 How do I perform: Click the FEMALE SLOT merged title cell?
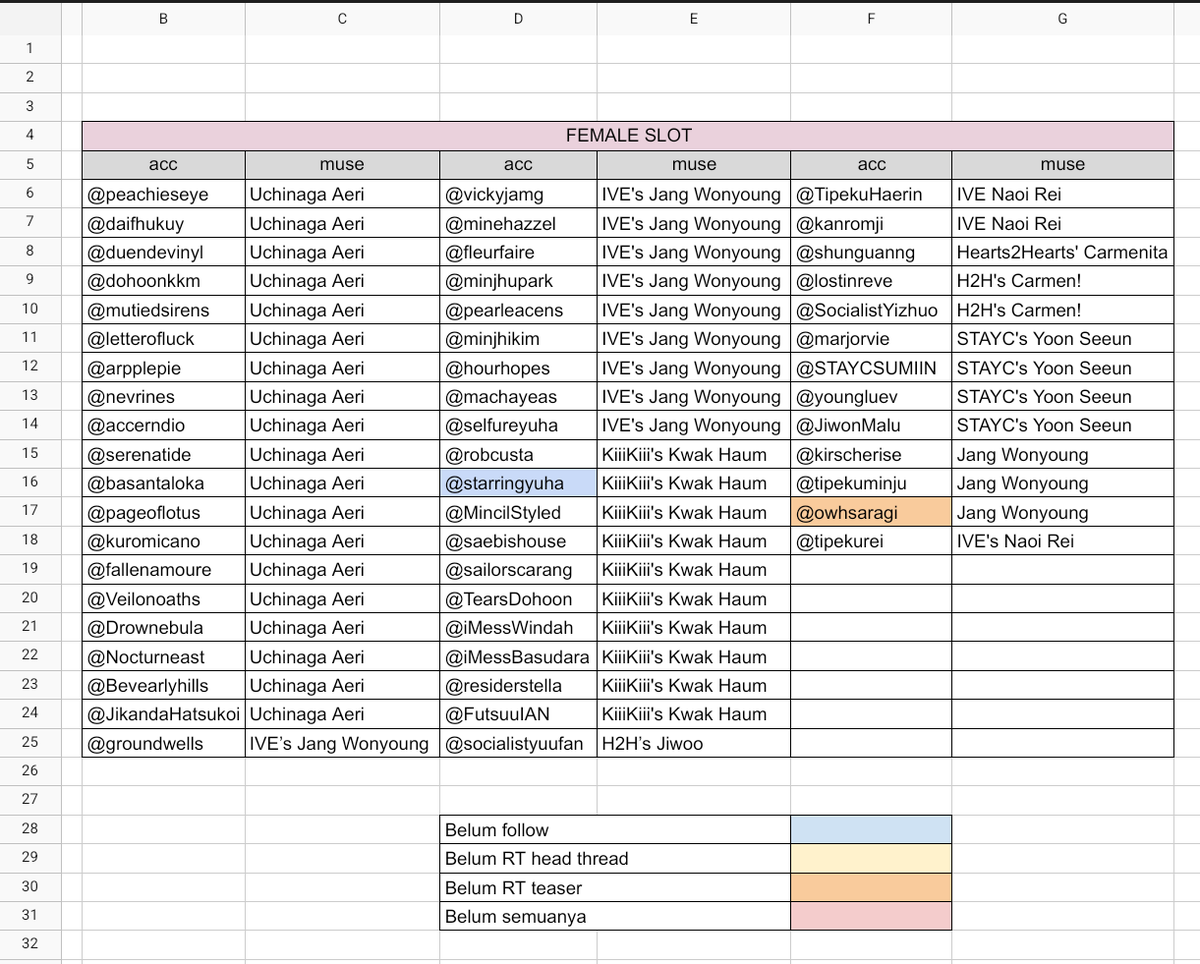click(x=628, y=135)
